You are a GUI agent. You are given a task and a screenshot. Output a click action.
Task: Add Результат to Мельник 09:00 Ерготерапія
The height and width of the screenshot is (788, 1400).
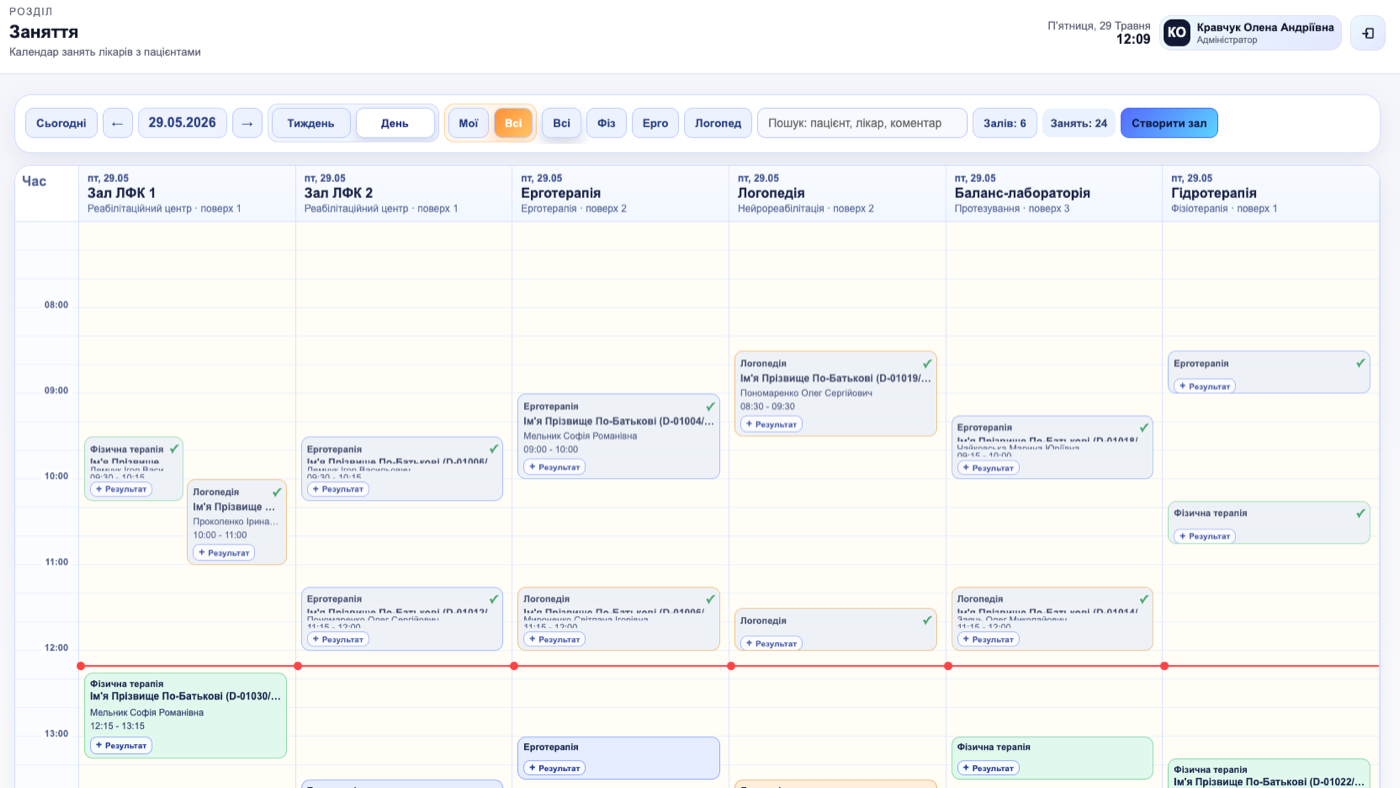pyautogui.click(x=554, y=467)
